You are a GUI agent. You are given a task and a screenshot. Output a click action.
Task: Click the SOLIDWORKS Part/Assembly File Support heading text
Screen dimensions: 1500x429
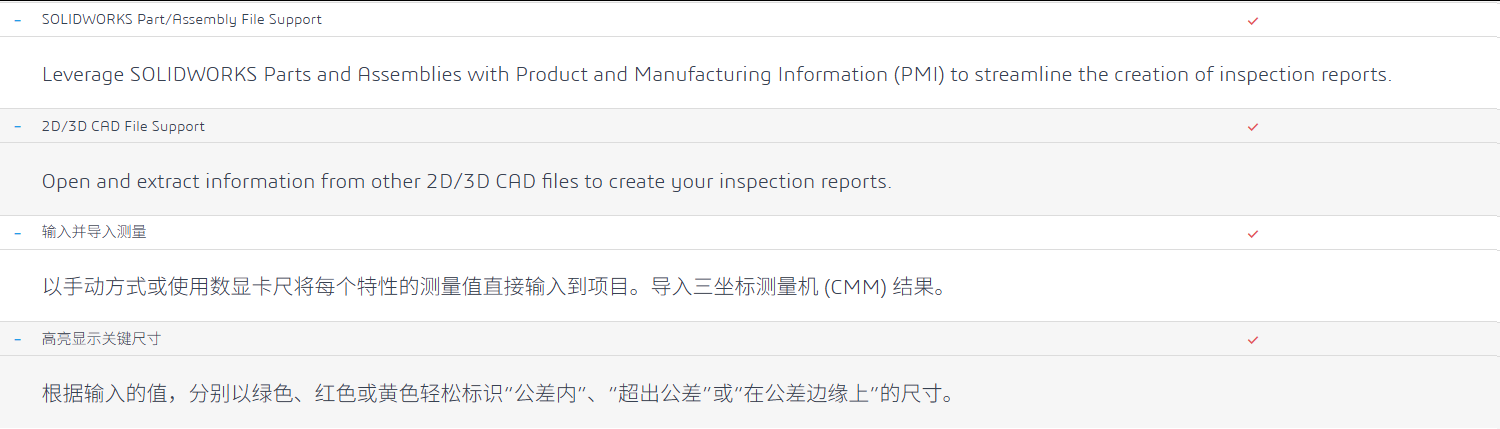[x=182, y=20]
